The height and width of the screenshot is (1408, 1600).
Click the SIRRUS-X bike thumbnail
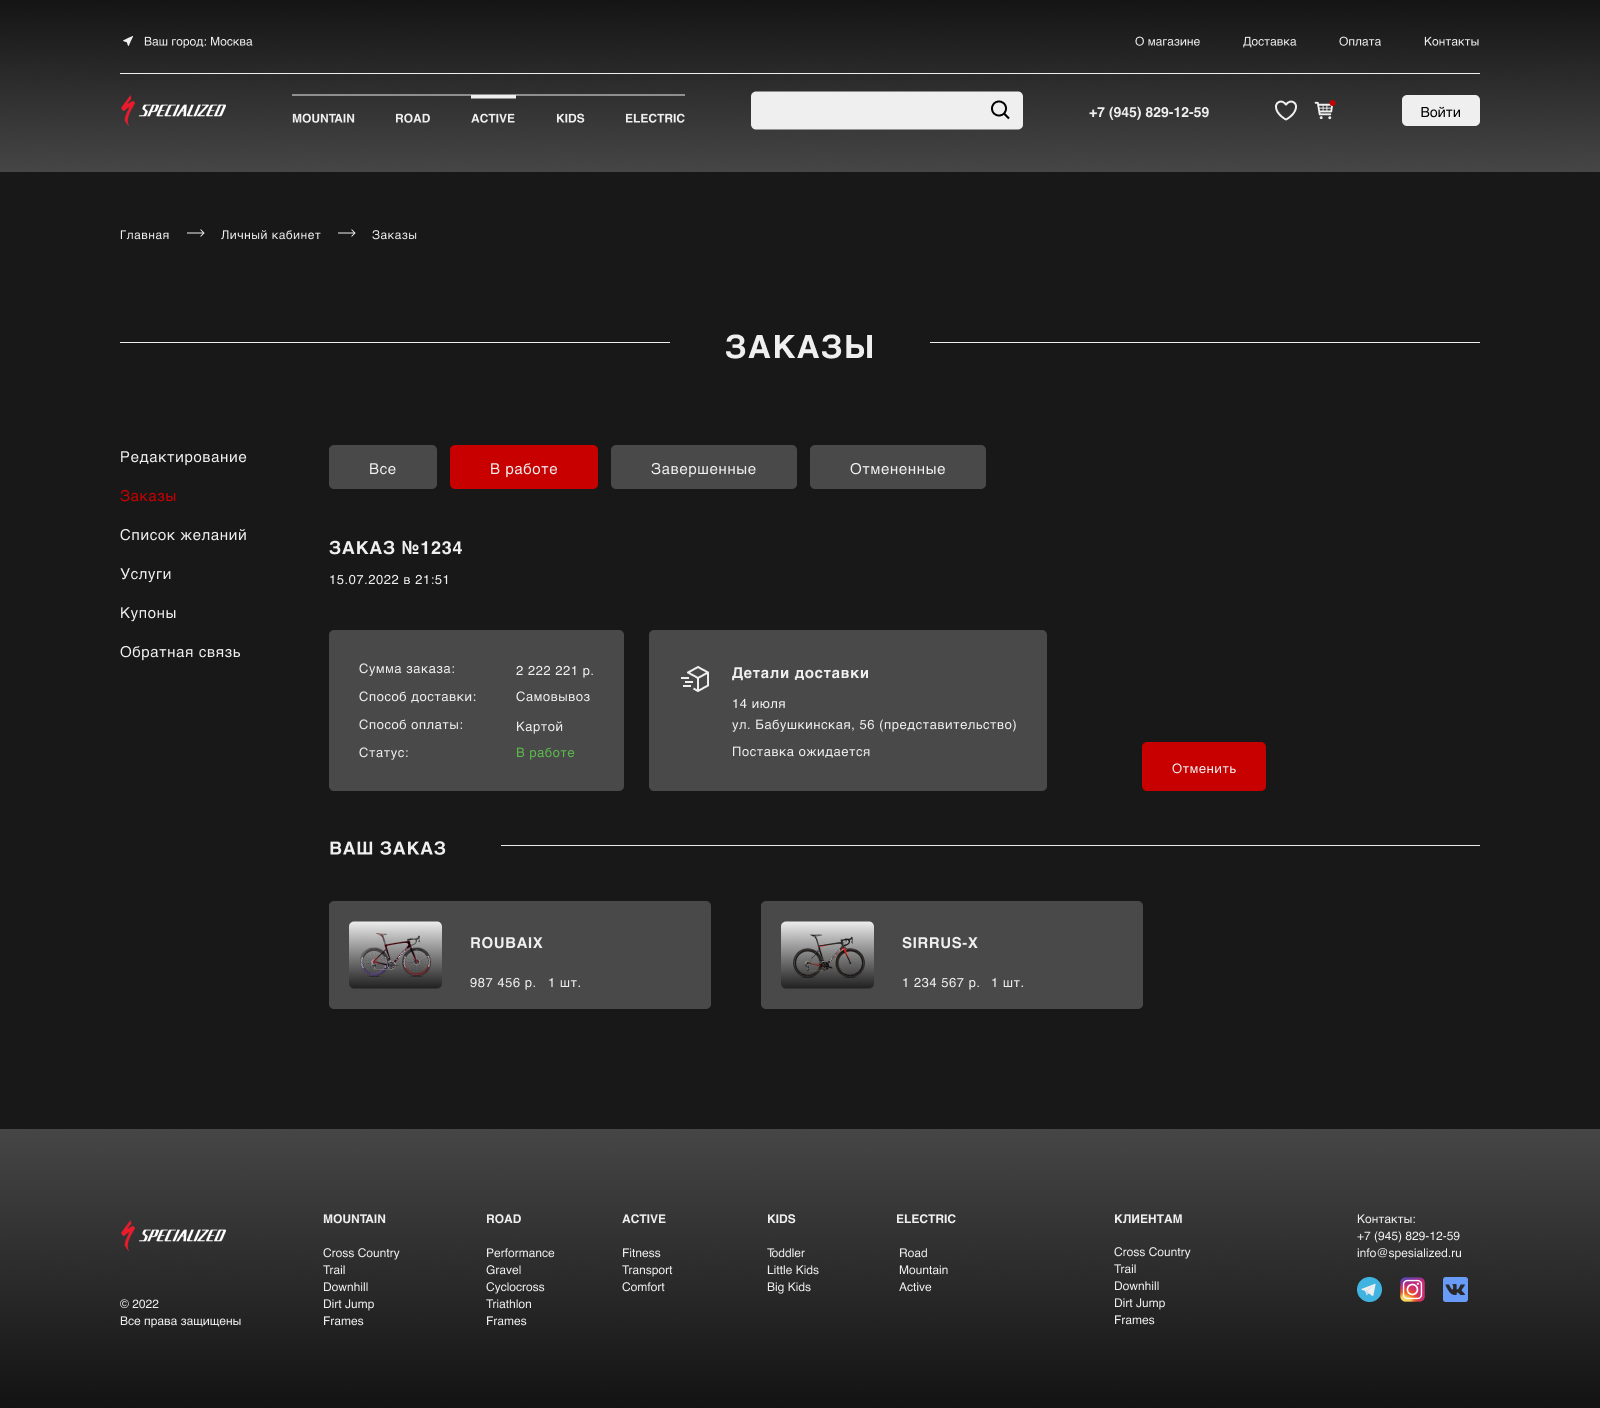pyautogui.click(x=827, y=955)
